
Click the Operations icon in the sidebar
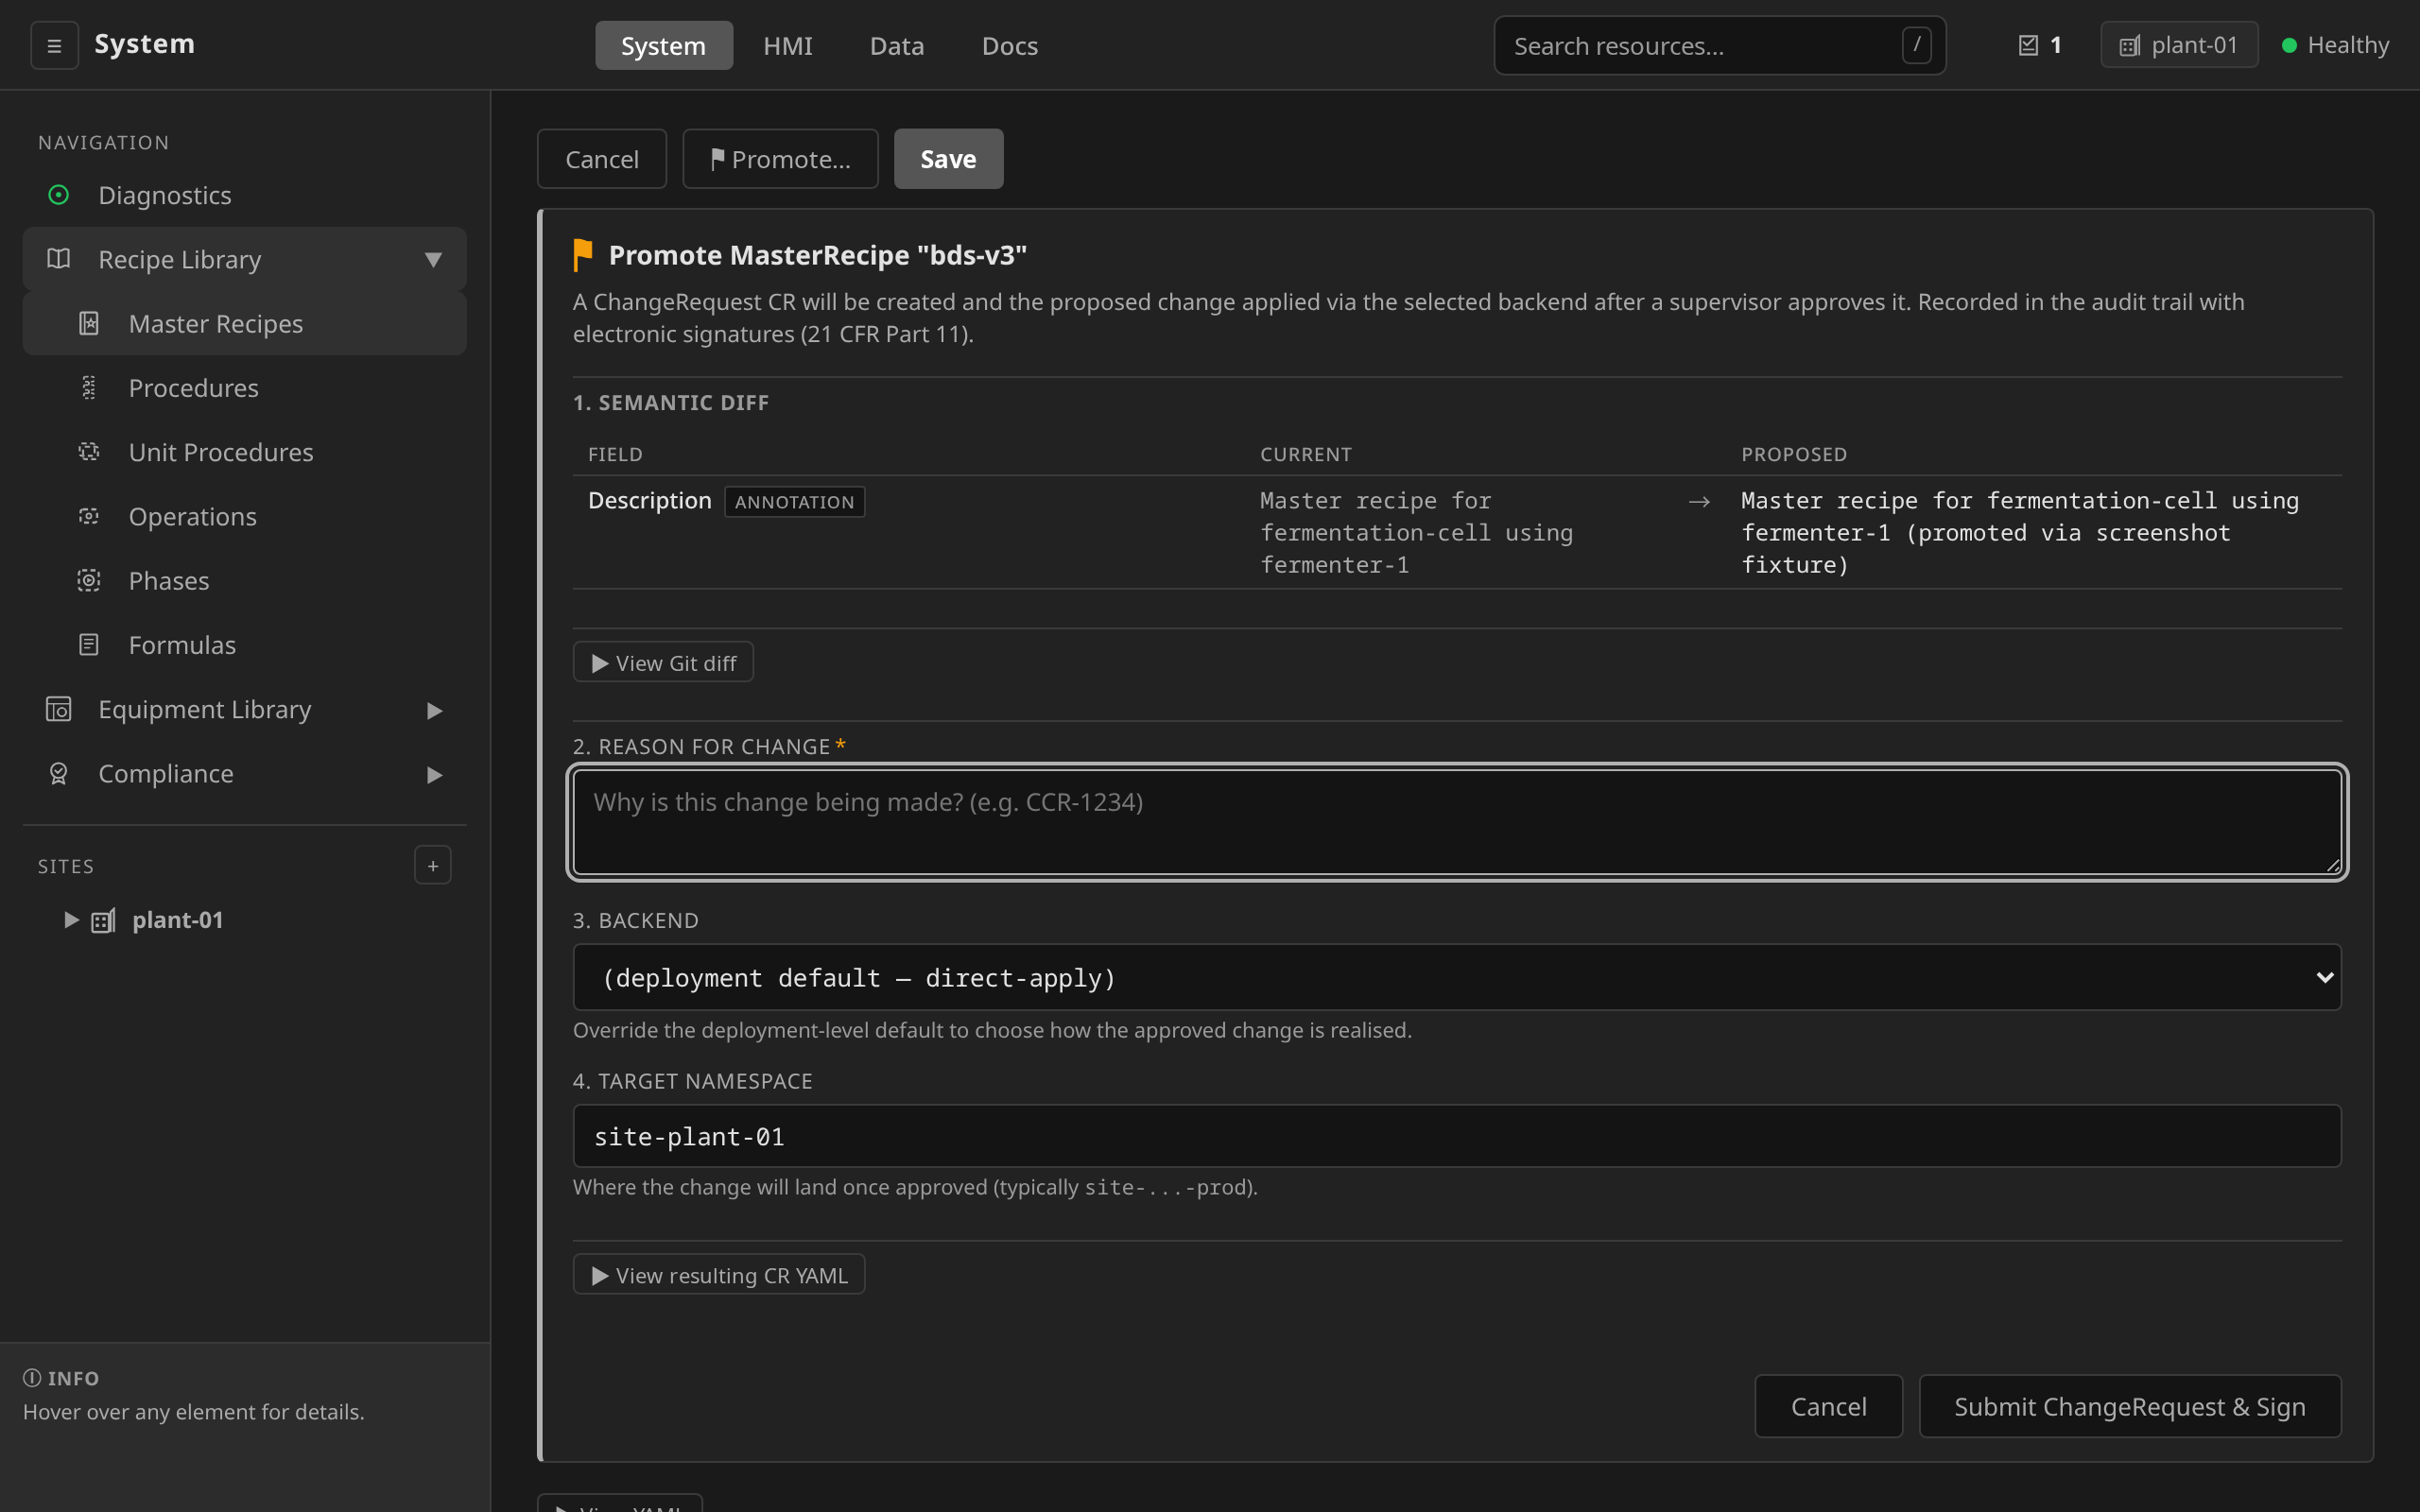coord(89,516)
